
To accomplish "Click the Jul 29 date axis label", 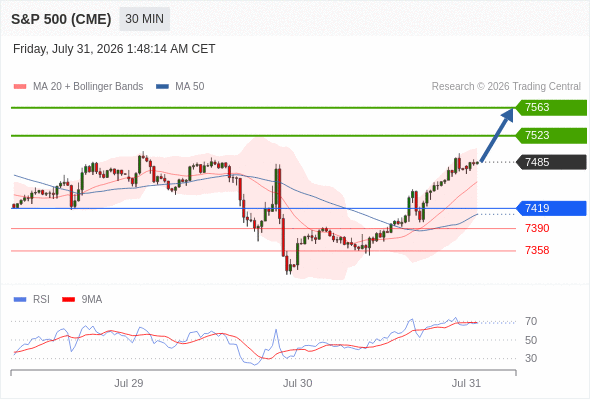I will (129, 383).
